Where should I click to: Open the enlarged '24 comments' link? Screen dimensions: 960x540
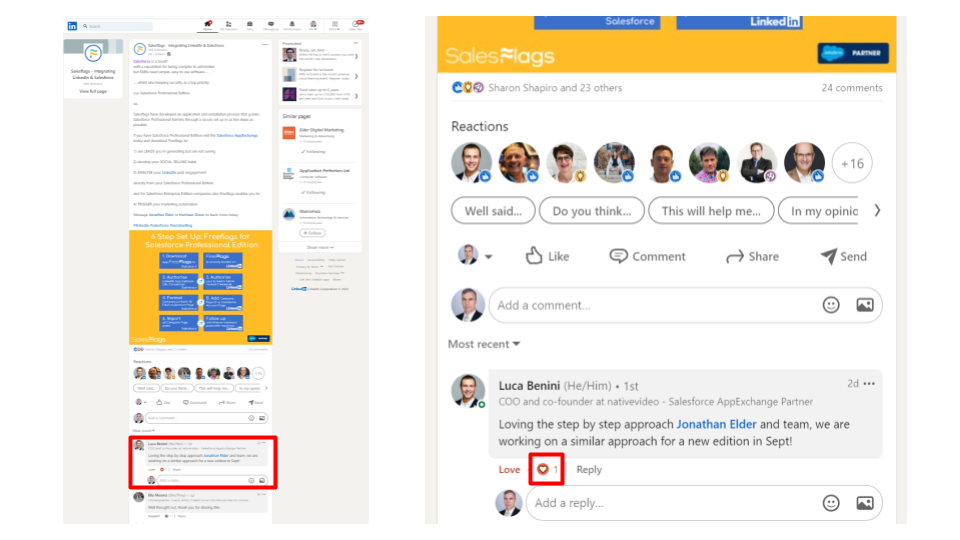click(x=852, y=88)
